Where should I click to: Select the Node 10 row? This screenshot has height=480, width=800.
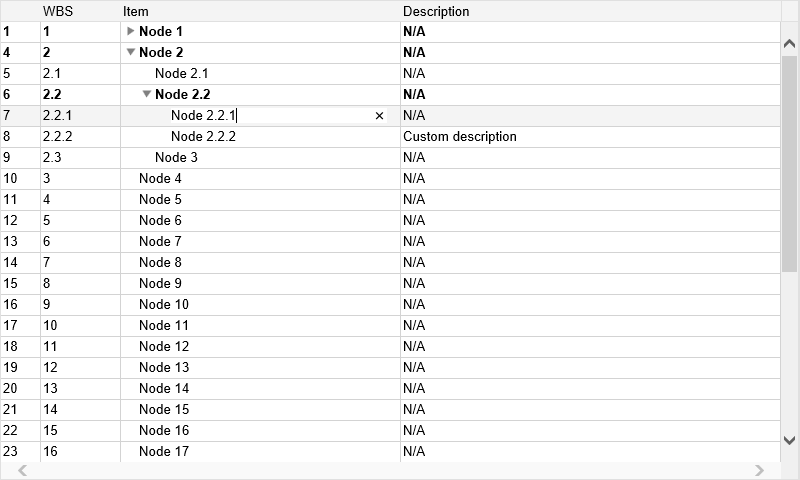[x=164, y=305]
